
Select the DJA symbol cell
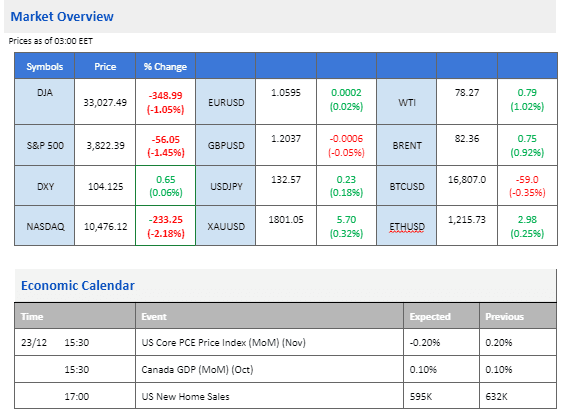(44, 101)
